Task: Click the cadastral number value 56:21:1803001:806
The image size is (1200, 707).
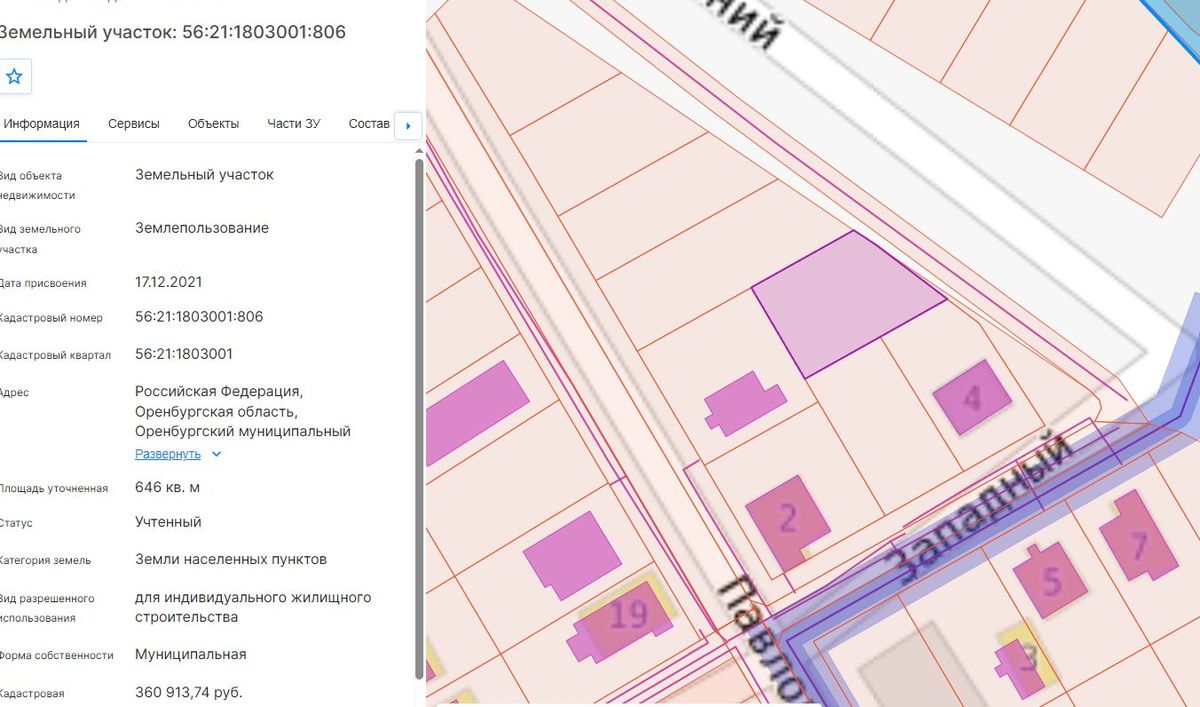Action: coord(199,317)
